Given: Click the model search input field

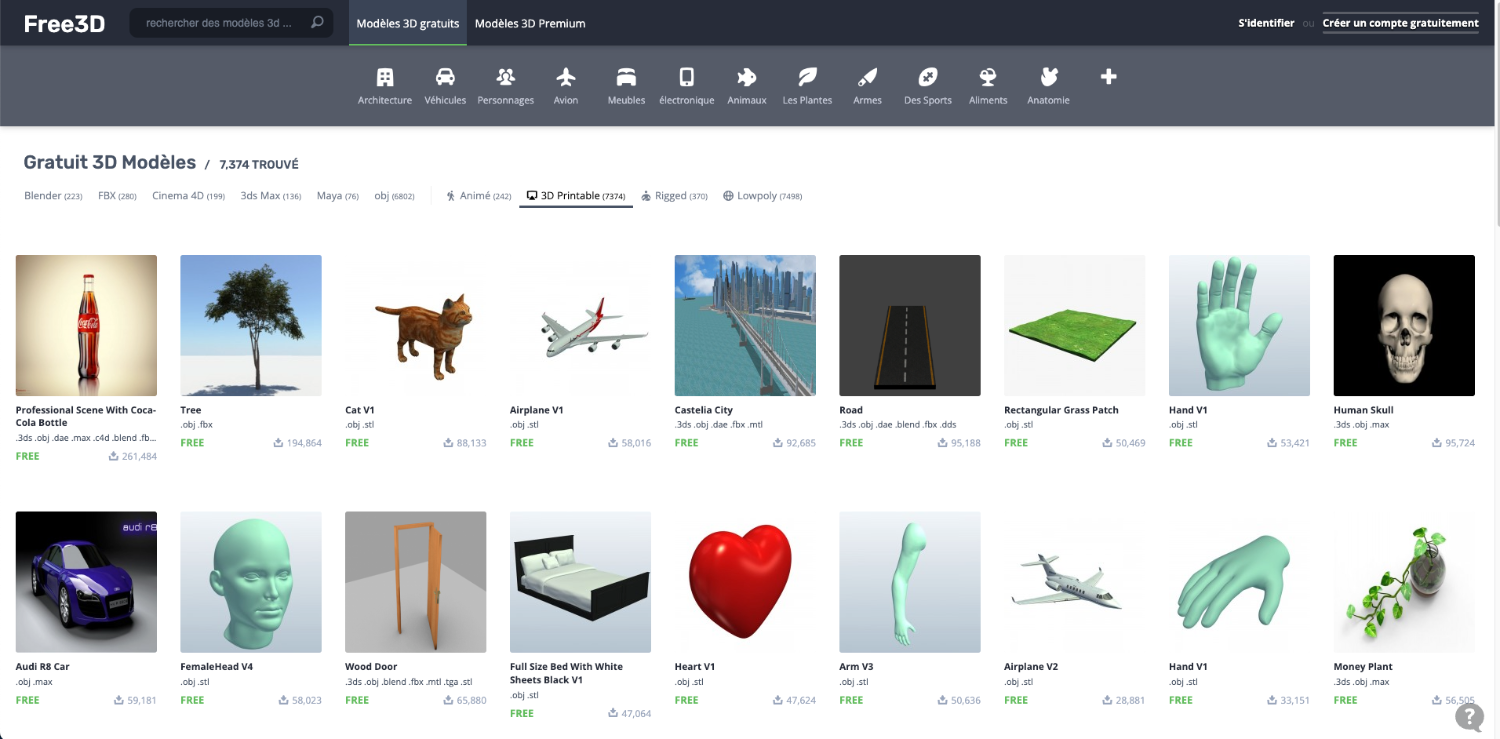Looking at the screenshot, I should (220, 23).
